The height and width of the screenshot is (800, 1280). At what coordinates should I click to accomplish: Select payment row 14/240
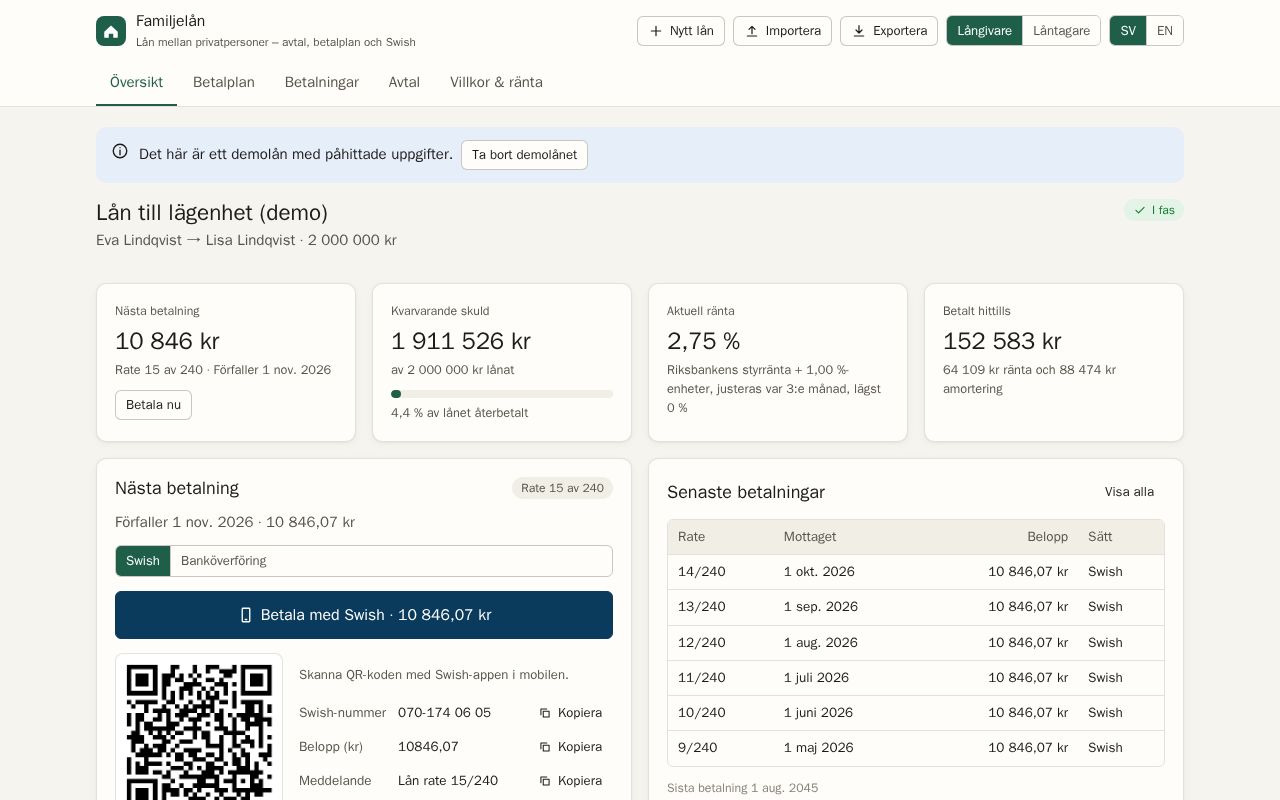tap(916, 572)
